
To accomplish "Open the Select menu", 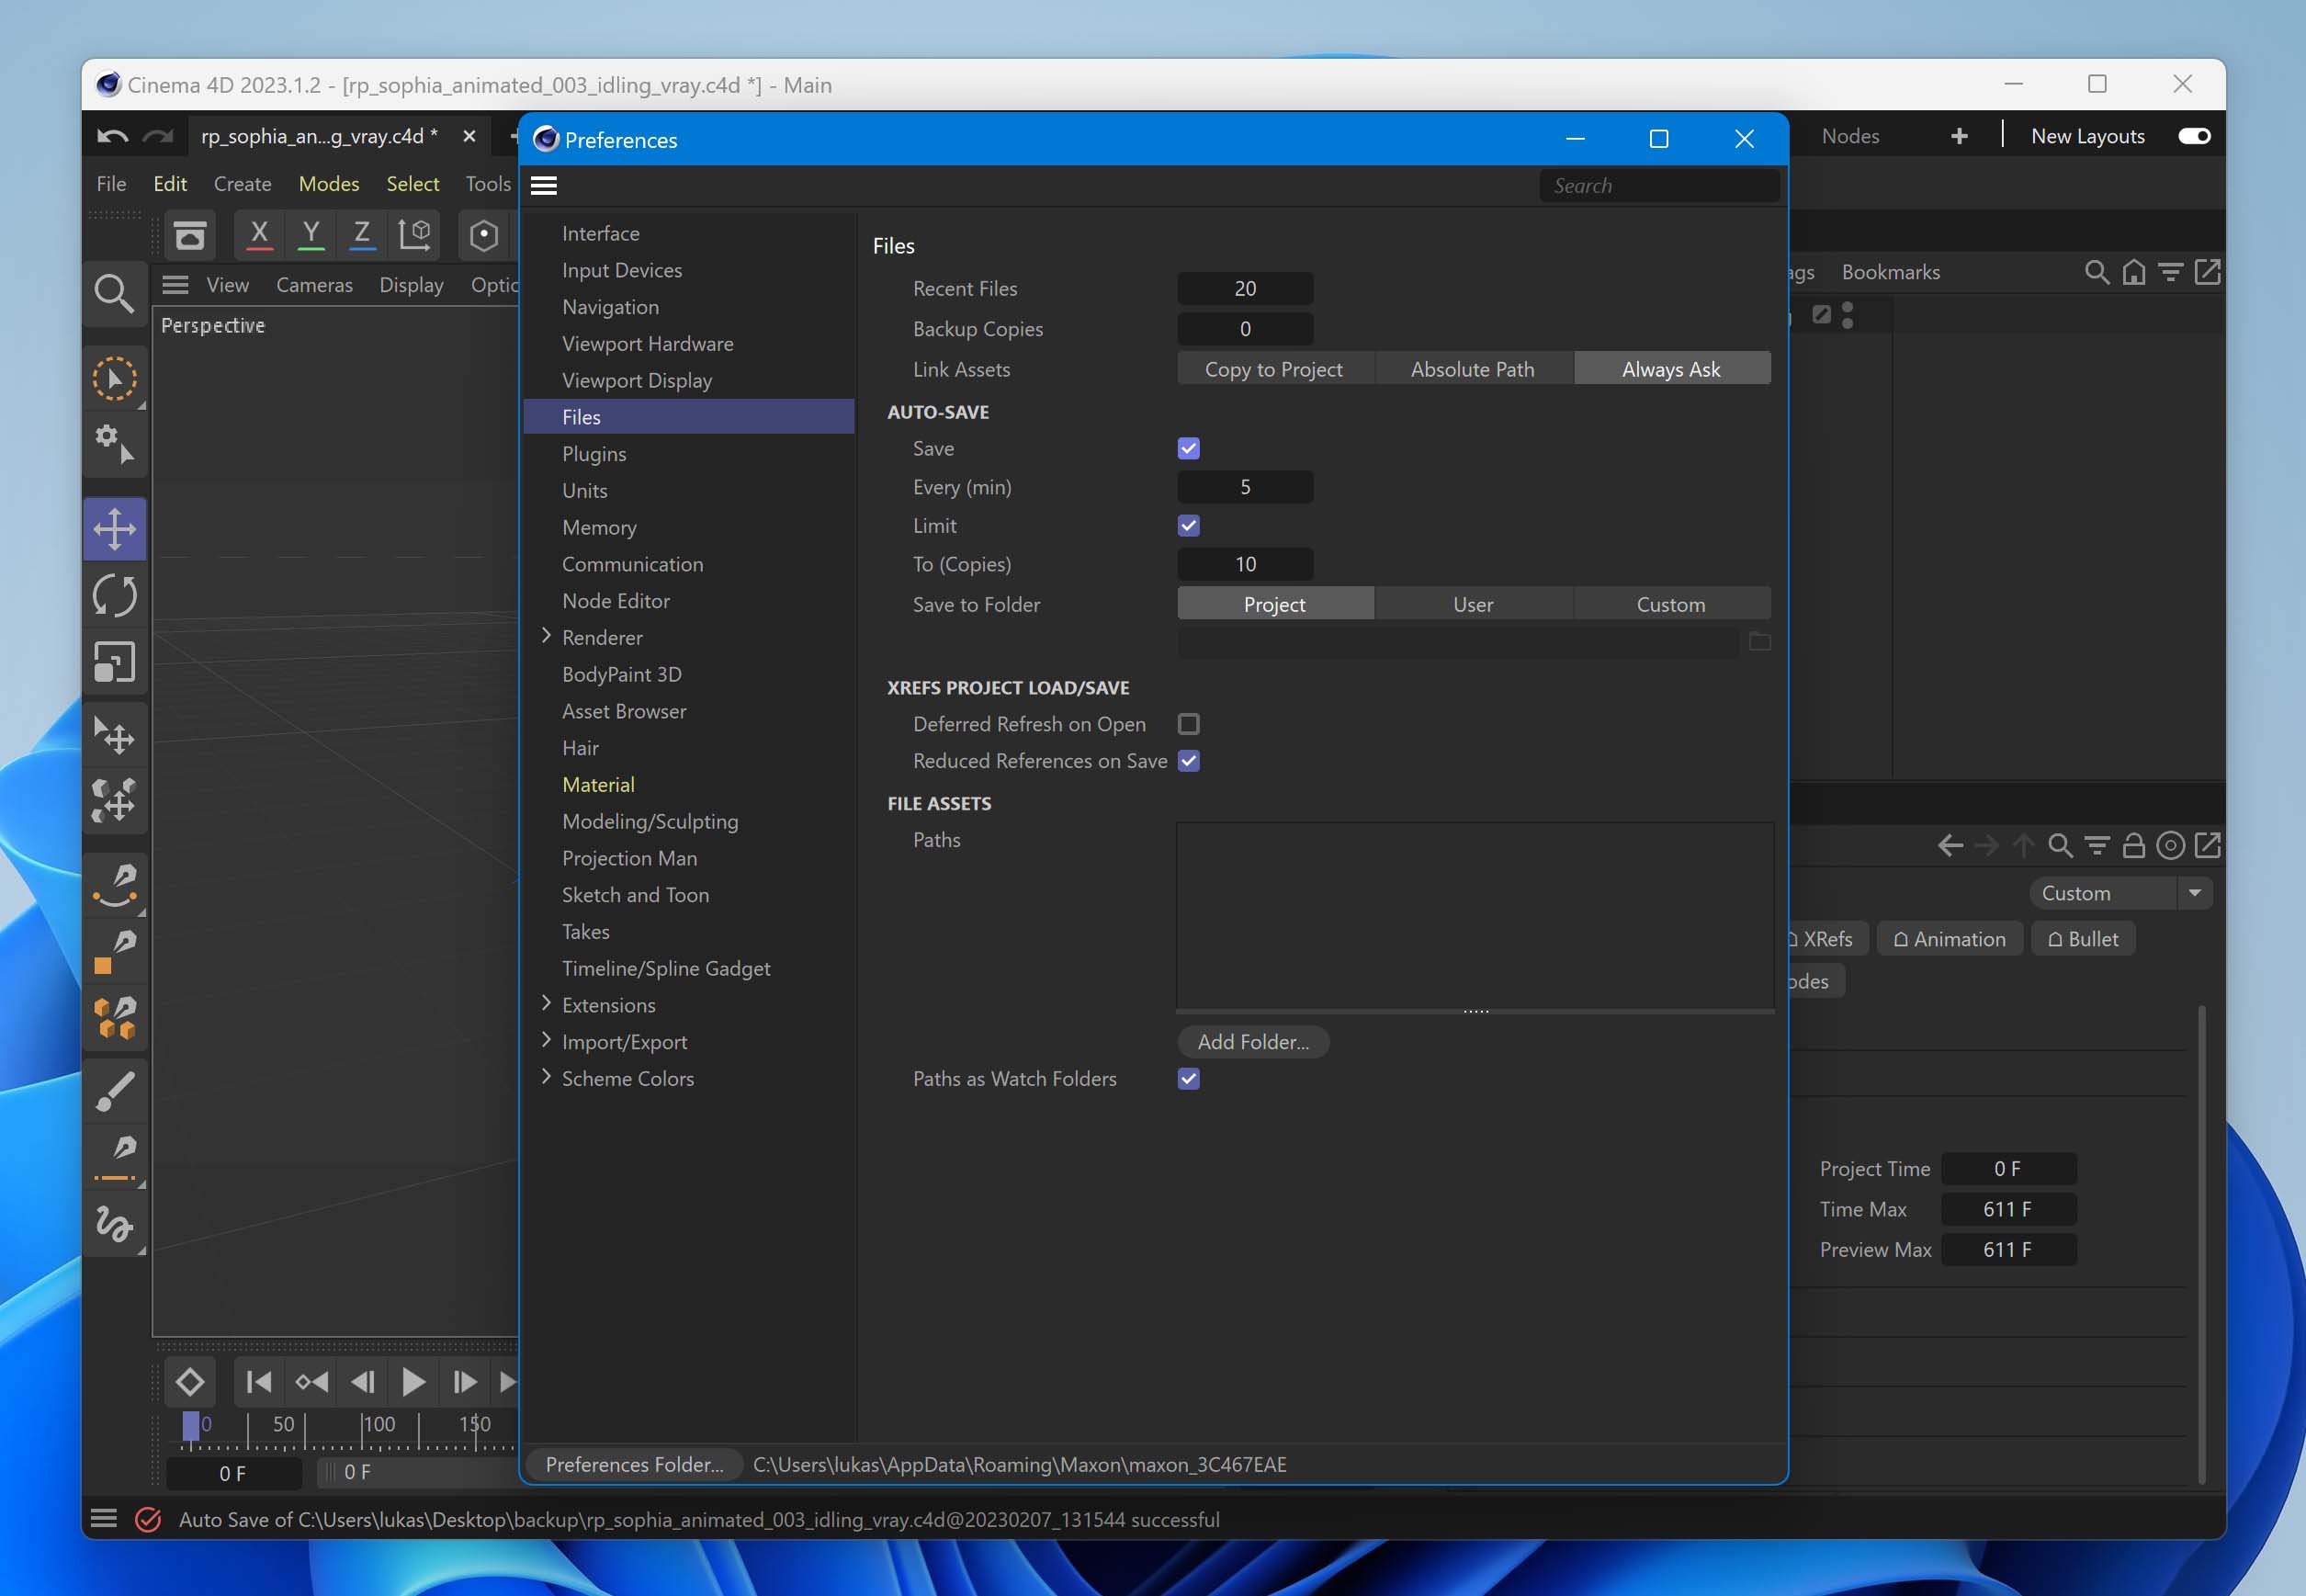I will point(413,184).
